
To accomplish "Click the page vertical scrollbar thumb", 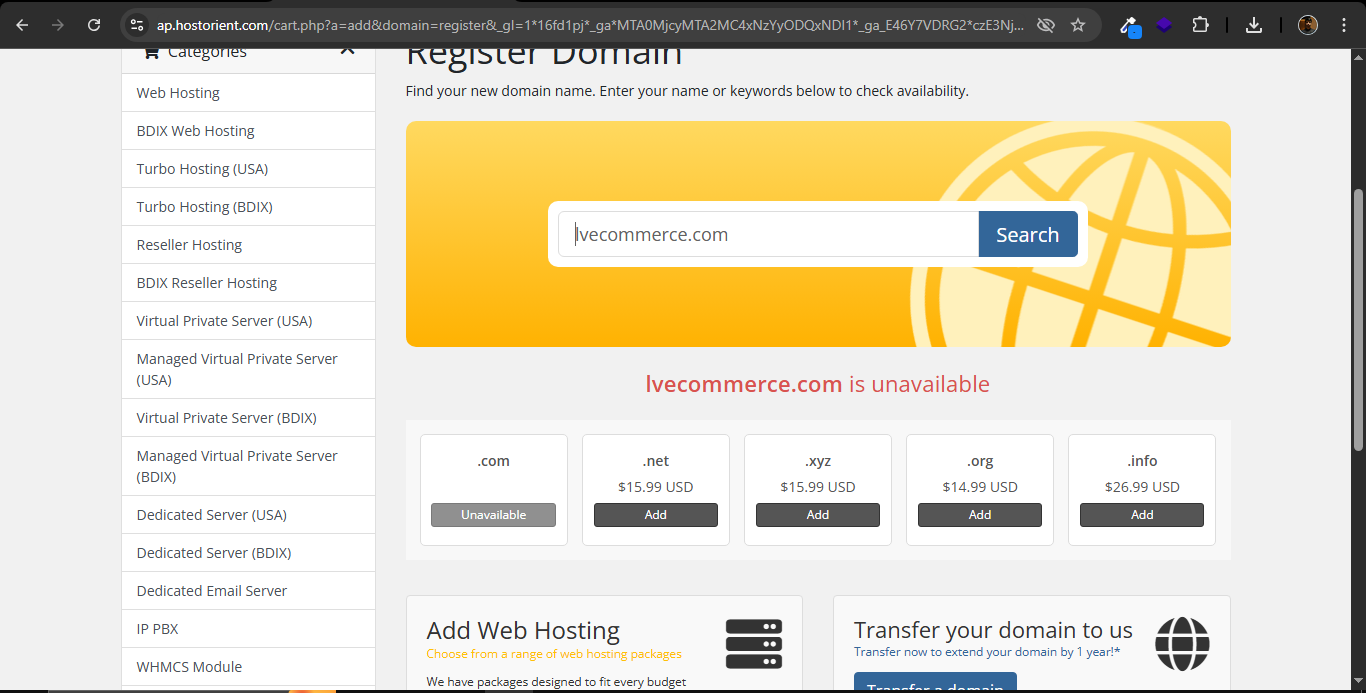I will [1357, 320].
